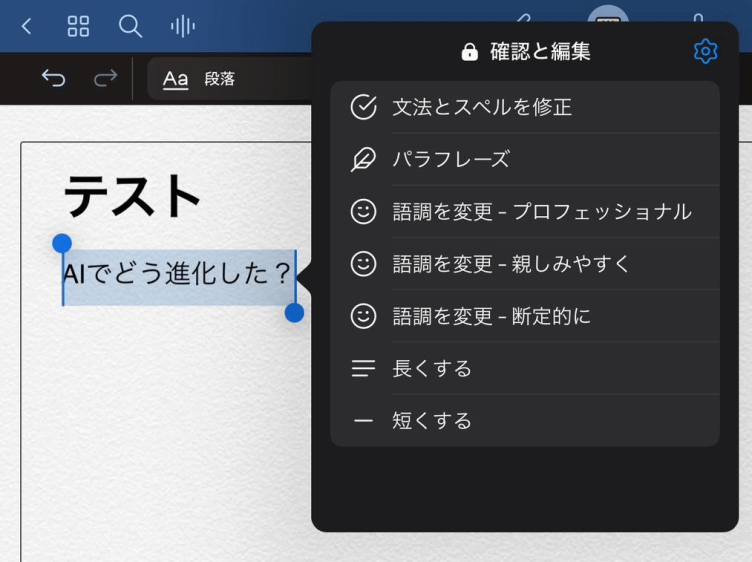The image size is (752, 562).
Task: Select 語調を変更 – 断定的に
Action: tap(525, 316)
